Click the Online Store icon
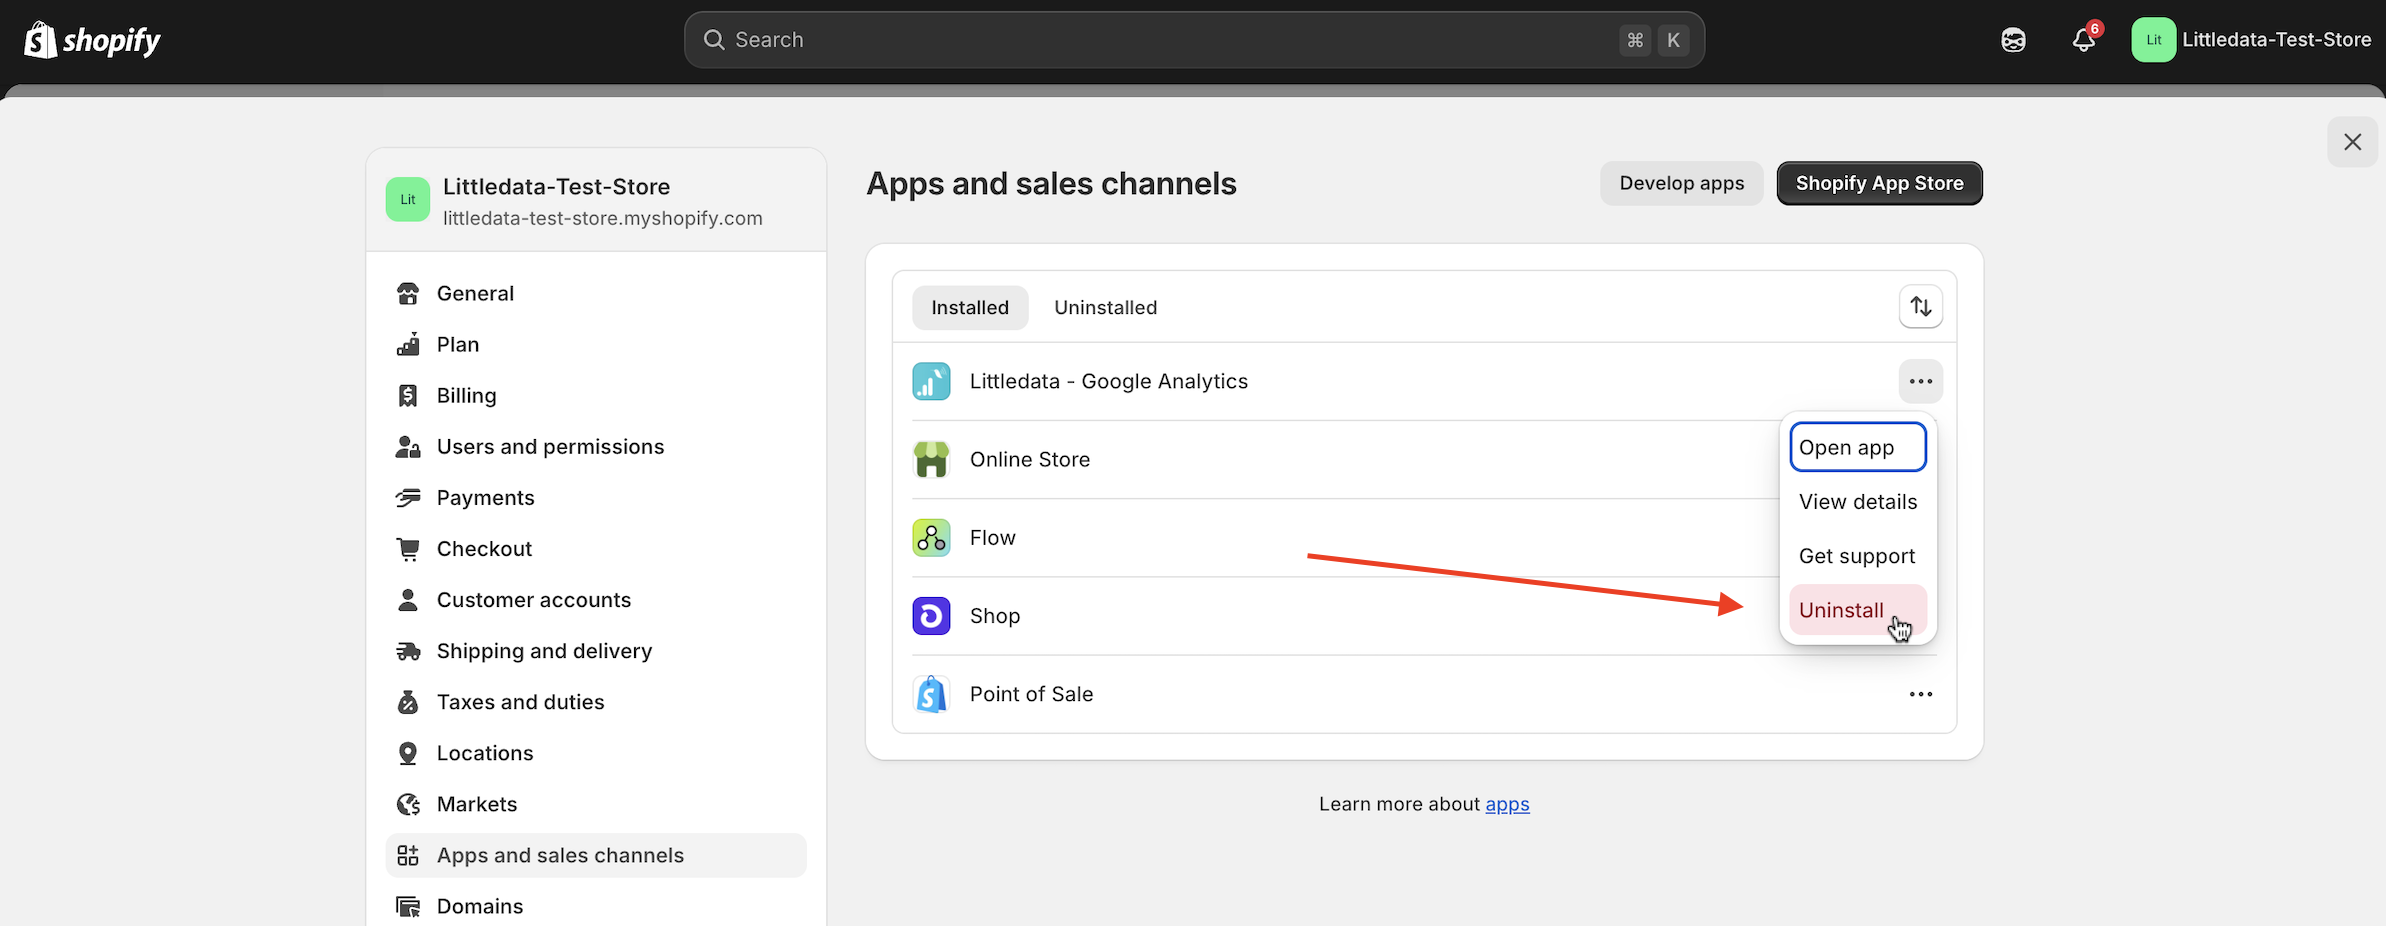Viewport: 2386px width, 926px height. click(931, 459)
